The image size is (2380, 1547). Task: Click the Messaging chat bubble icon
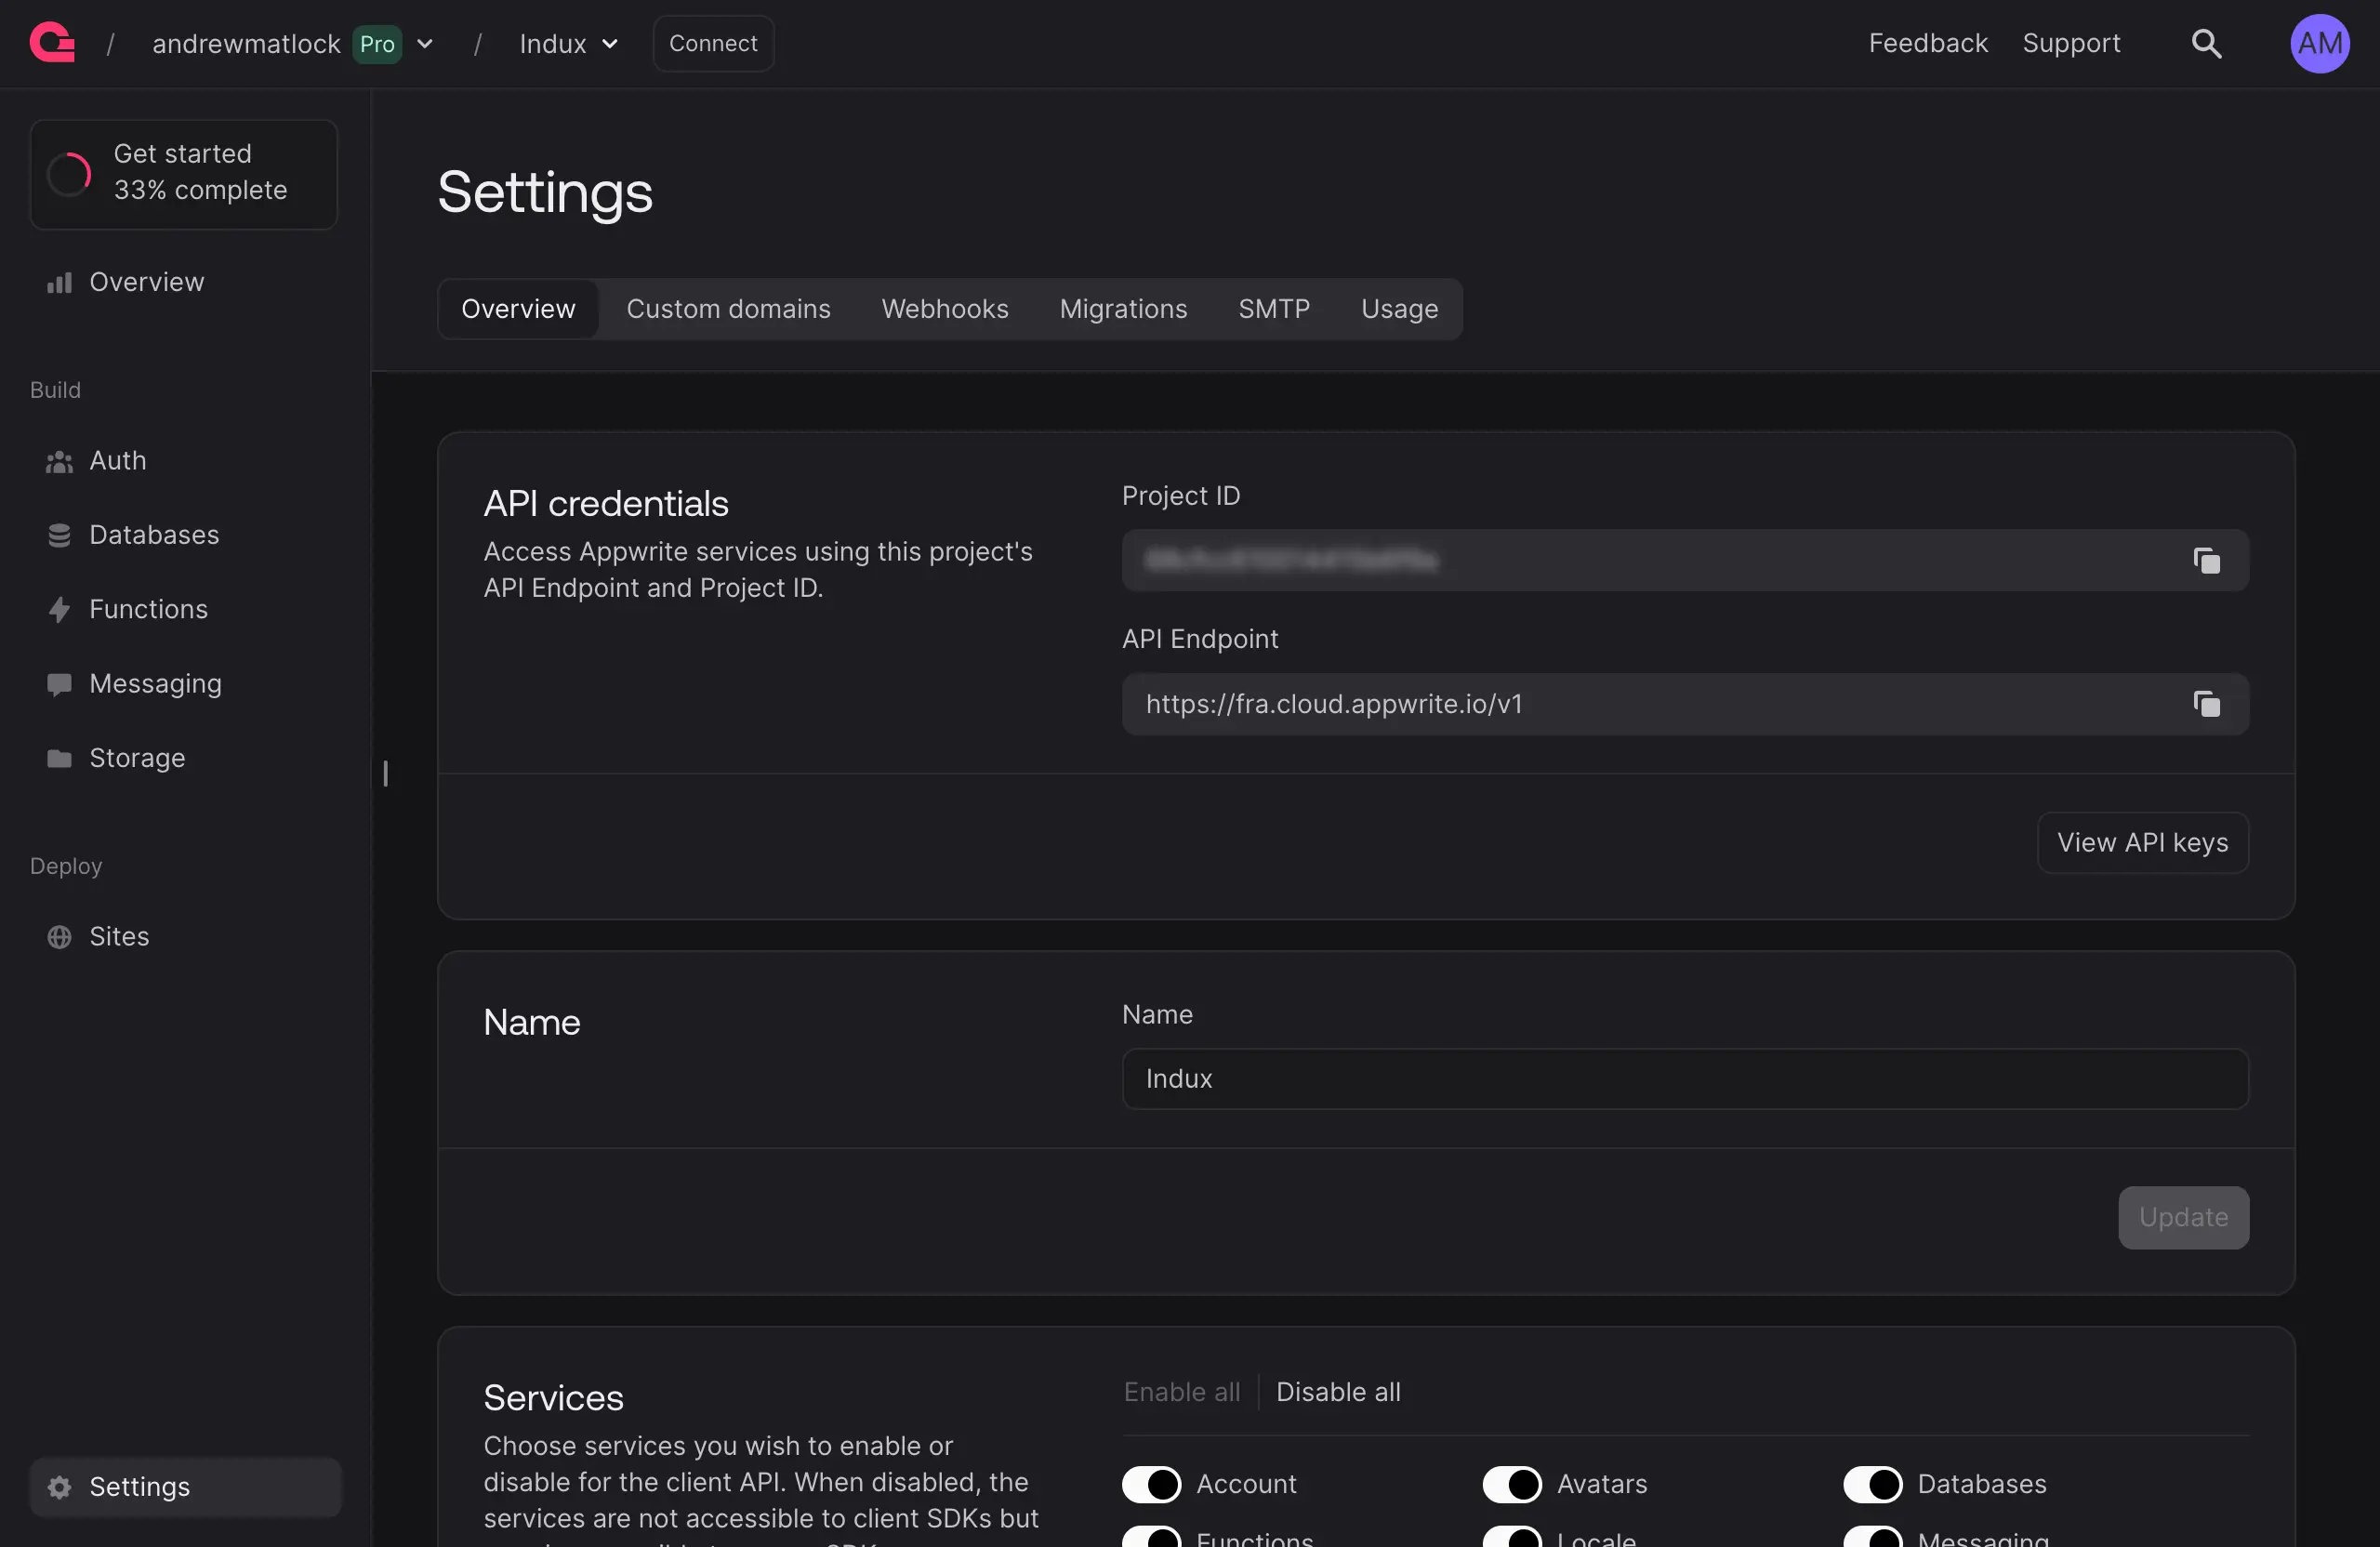click(59, 684)
